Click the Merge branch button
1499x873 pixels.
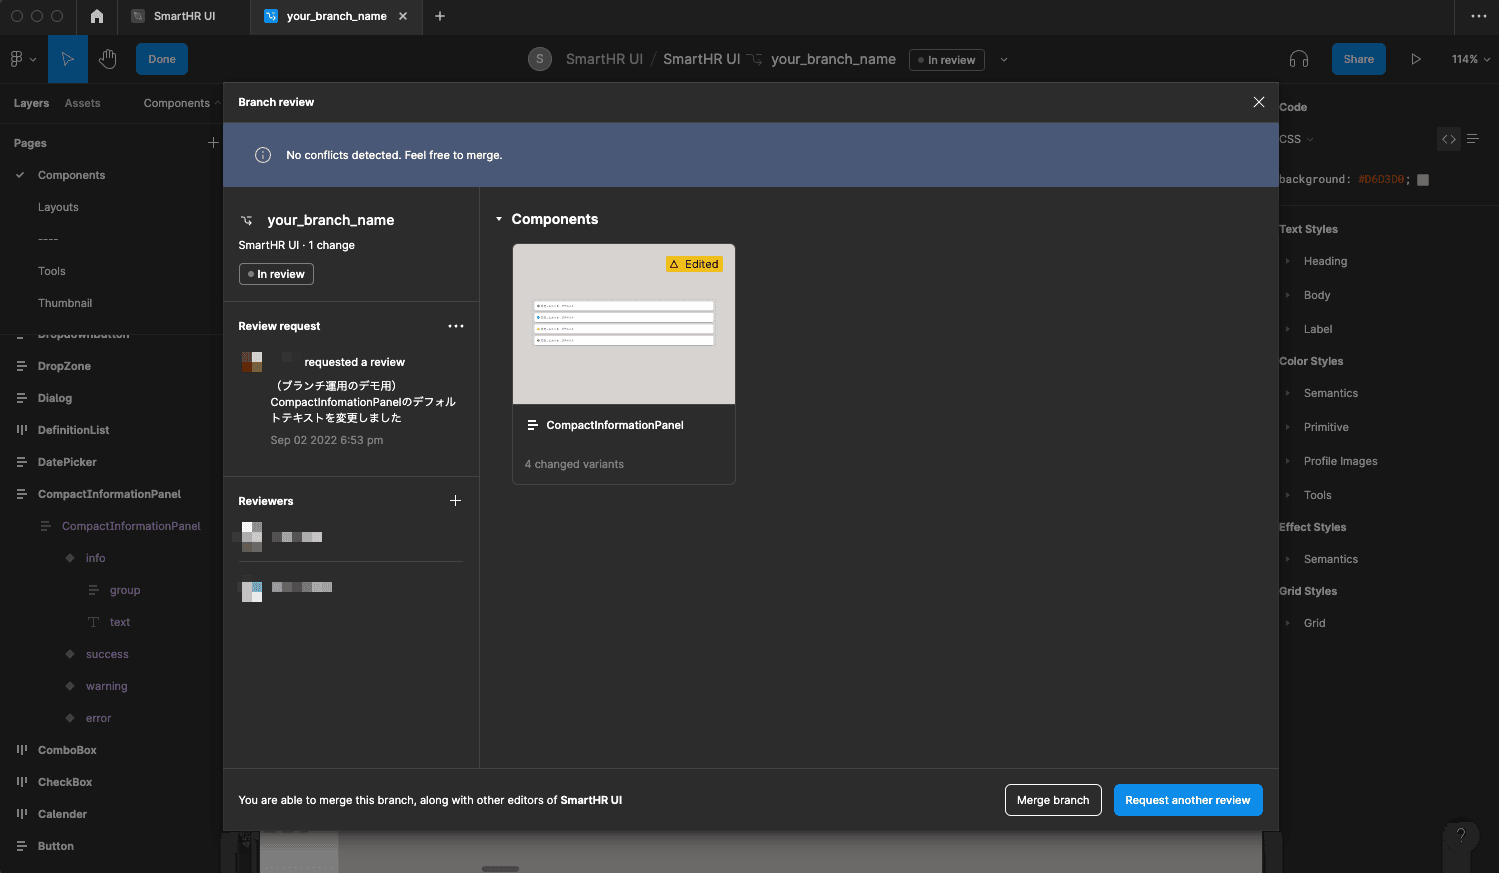point(1053,800)
